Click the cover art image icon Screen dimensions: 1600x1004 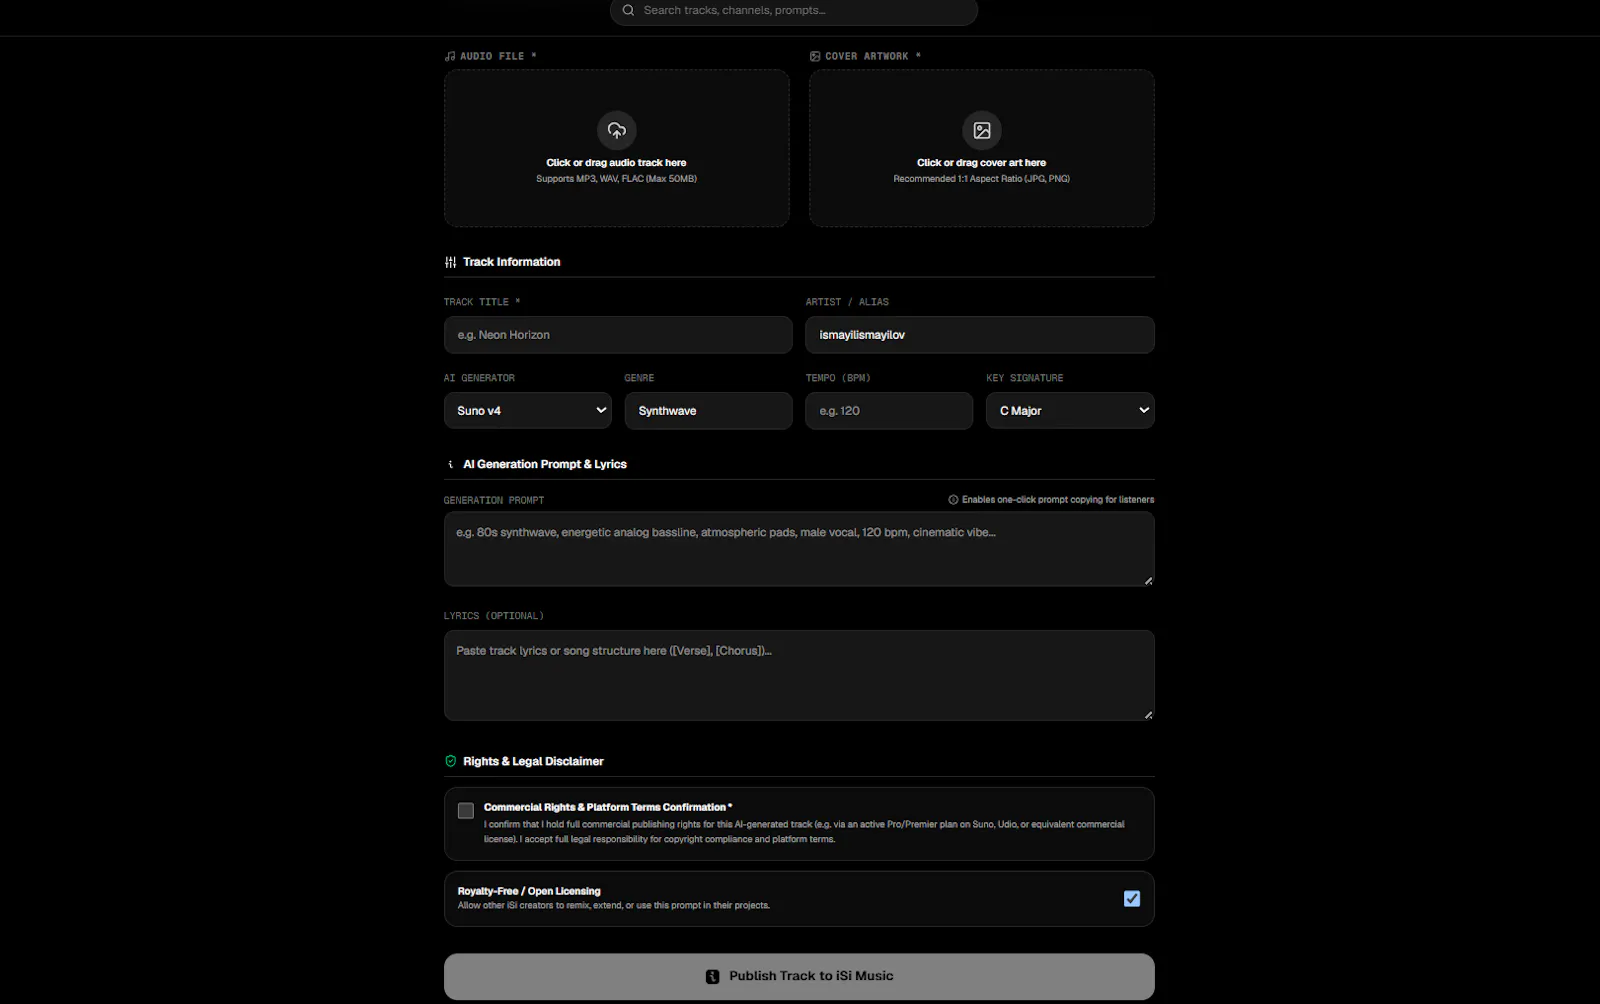pos(982,130)
